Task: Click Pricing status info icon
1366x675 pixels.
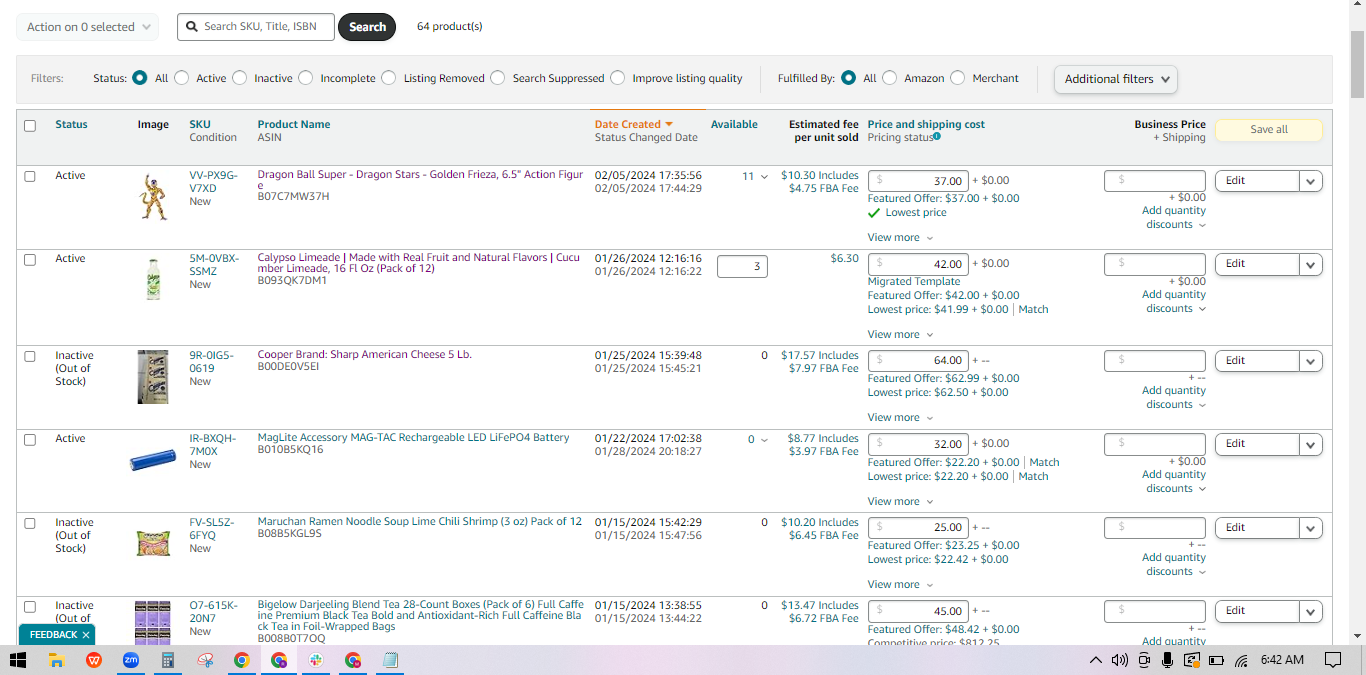Action: coord(936,137)
